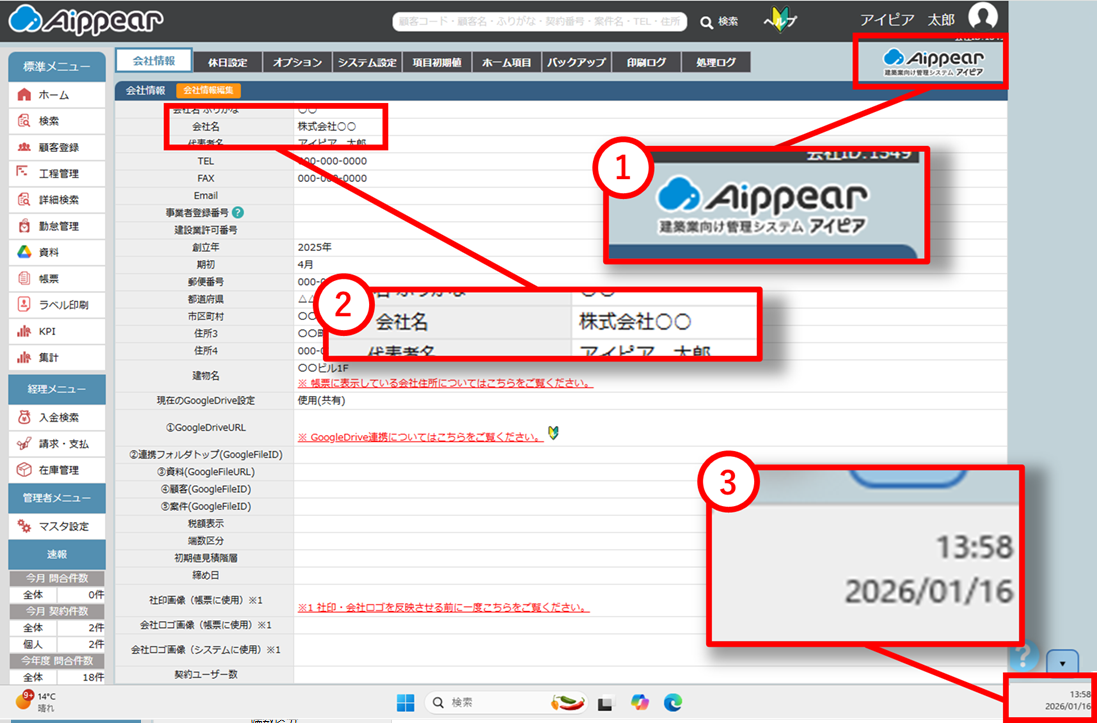Open マスタ設定 gear icon
This screenshot has height=723, width=1097.
[25, 526]
